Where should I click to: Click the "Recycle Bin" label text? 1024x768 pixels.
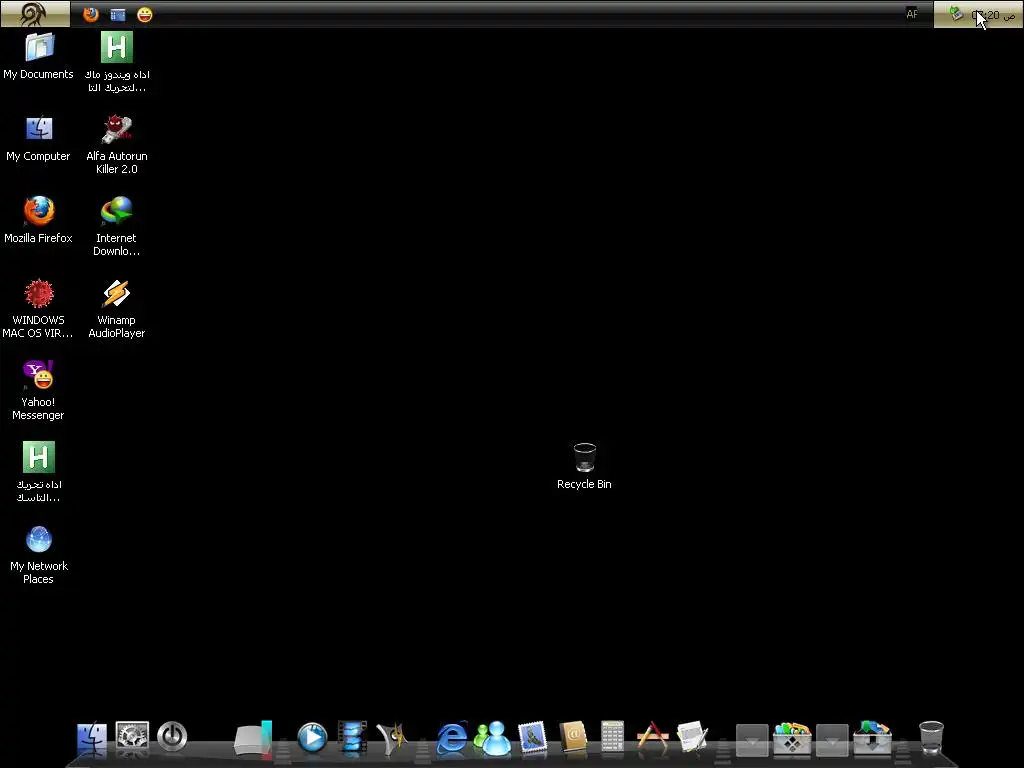coord(584,484)
